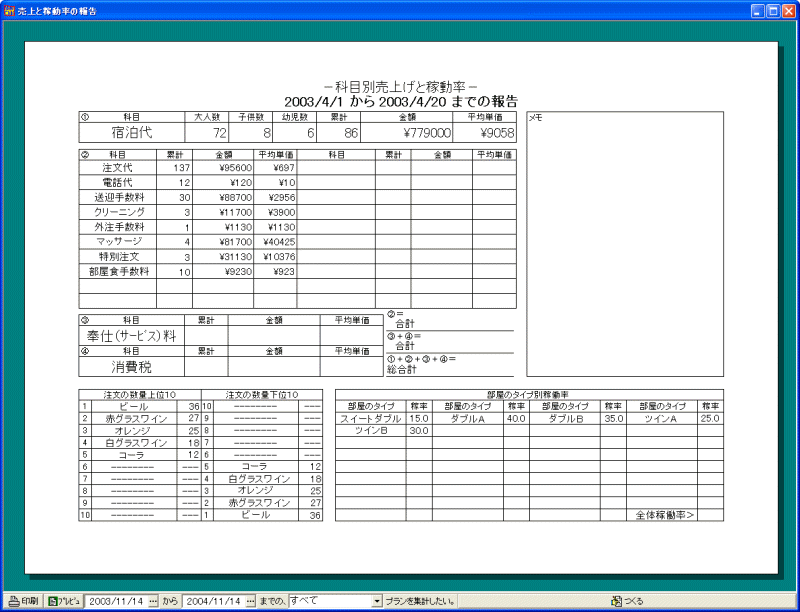Open date picker beside 2004/11/14 end date
The height and width of the screenshot is (612, 800).
point(251,601)
